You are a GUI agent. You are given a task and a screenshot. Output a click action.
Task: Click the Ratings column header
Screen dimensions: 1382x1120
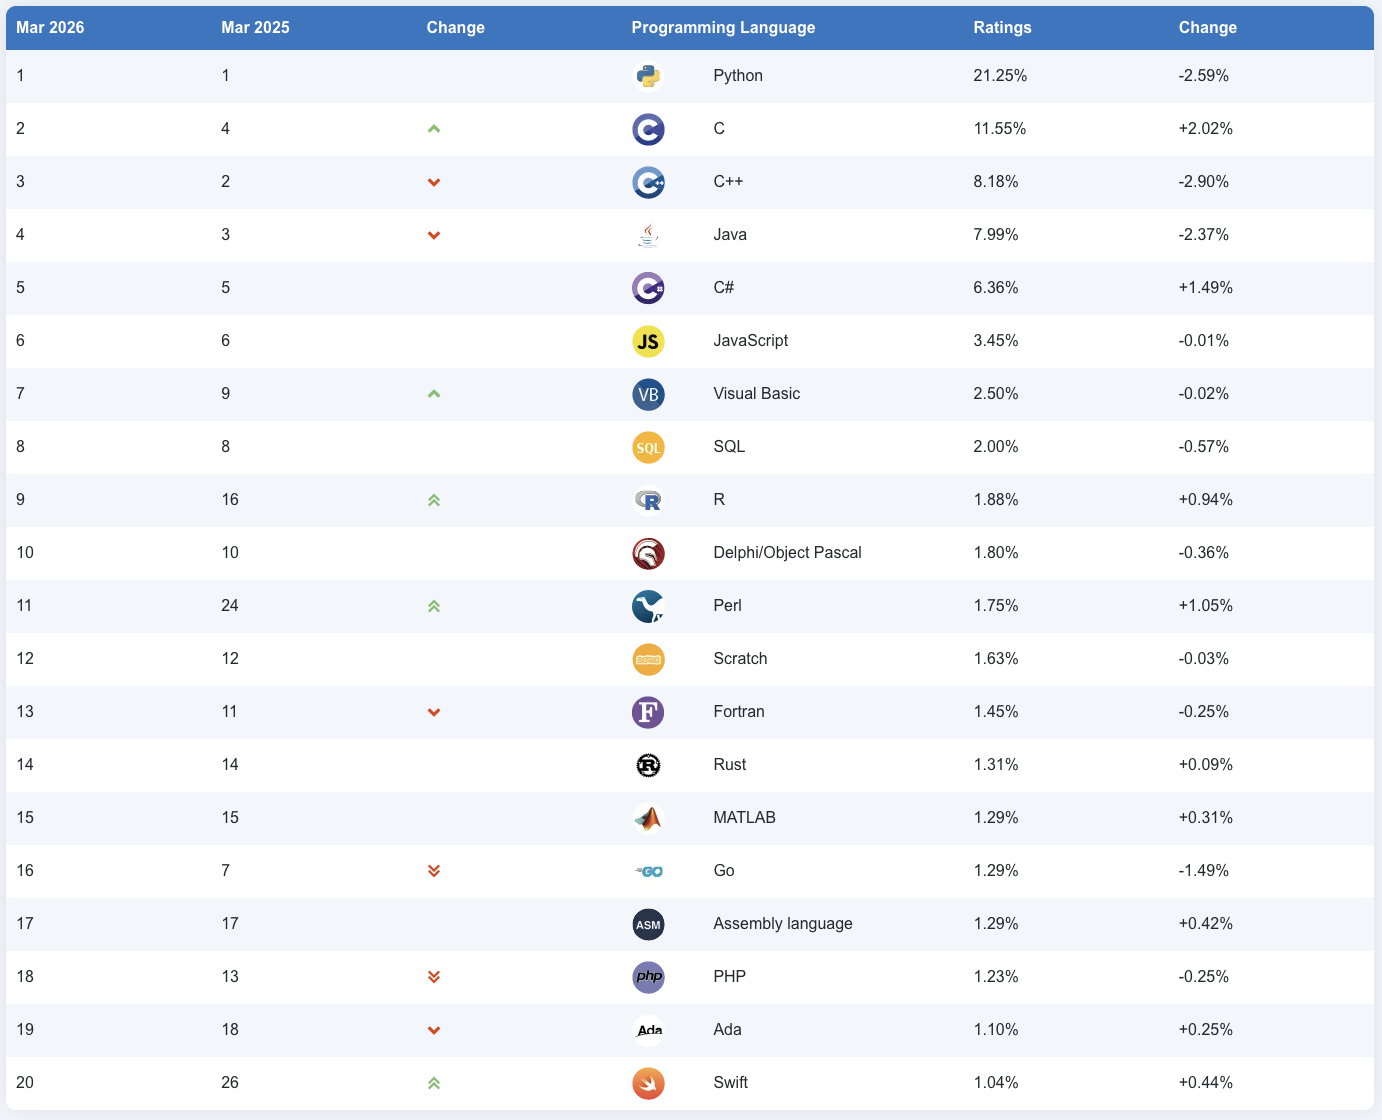(x=1002, y=28)
